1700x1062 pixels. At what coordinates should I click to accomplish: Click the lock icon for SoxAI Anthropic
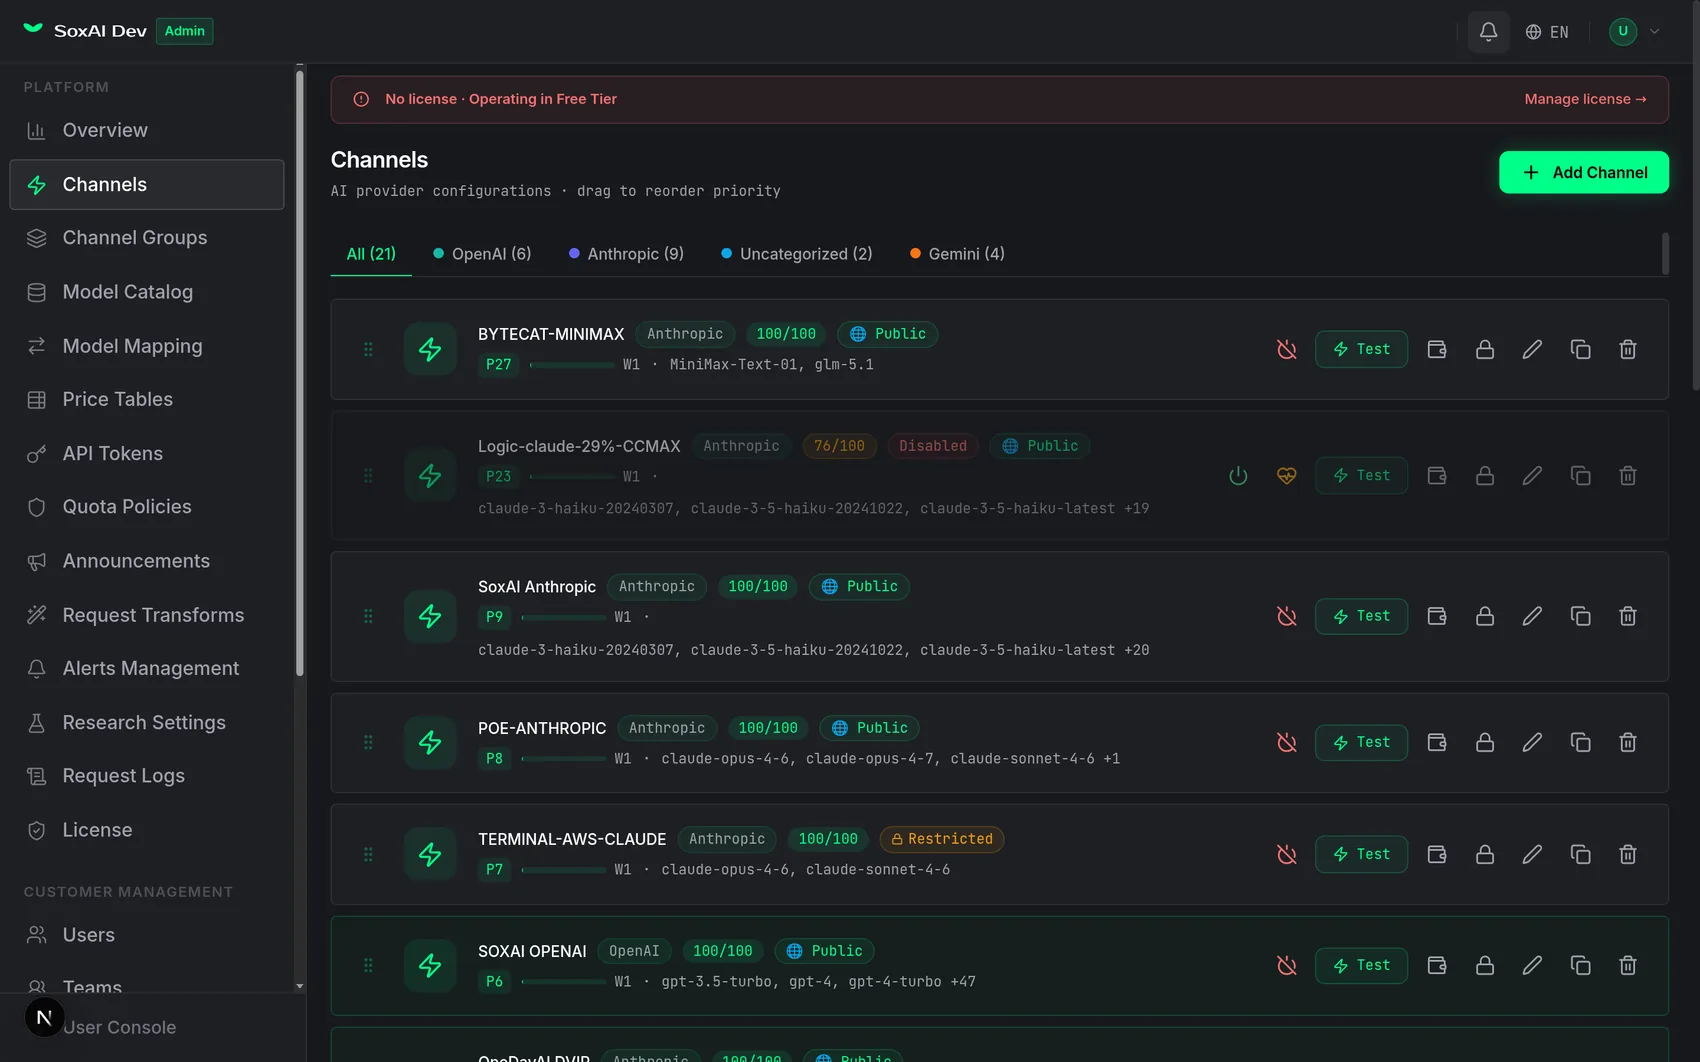coord(1485,616)
